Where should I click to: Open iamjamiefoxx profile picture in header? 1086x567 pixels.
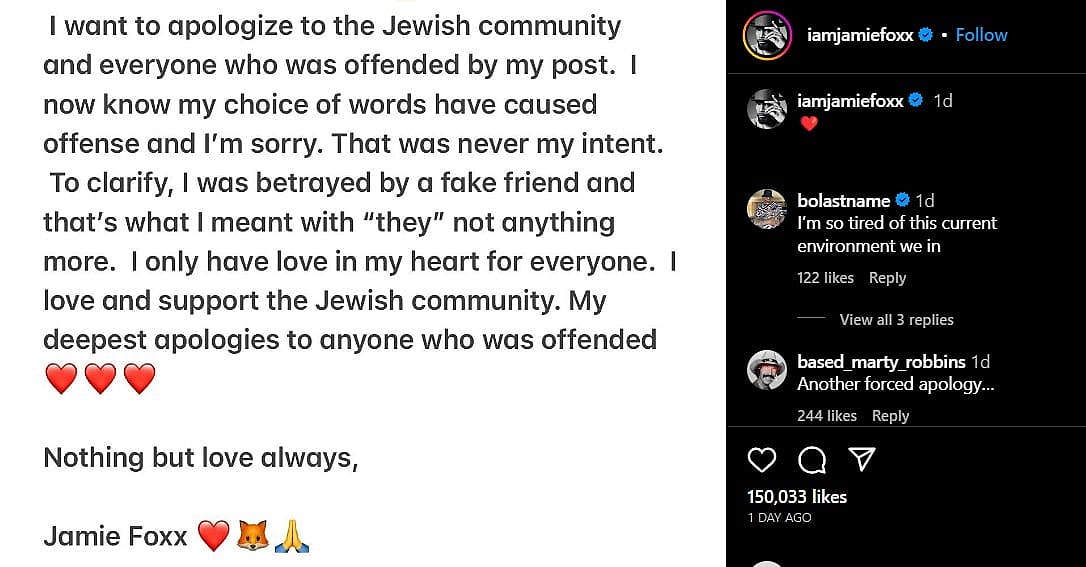767,36
